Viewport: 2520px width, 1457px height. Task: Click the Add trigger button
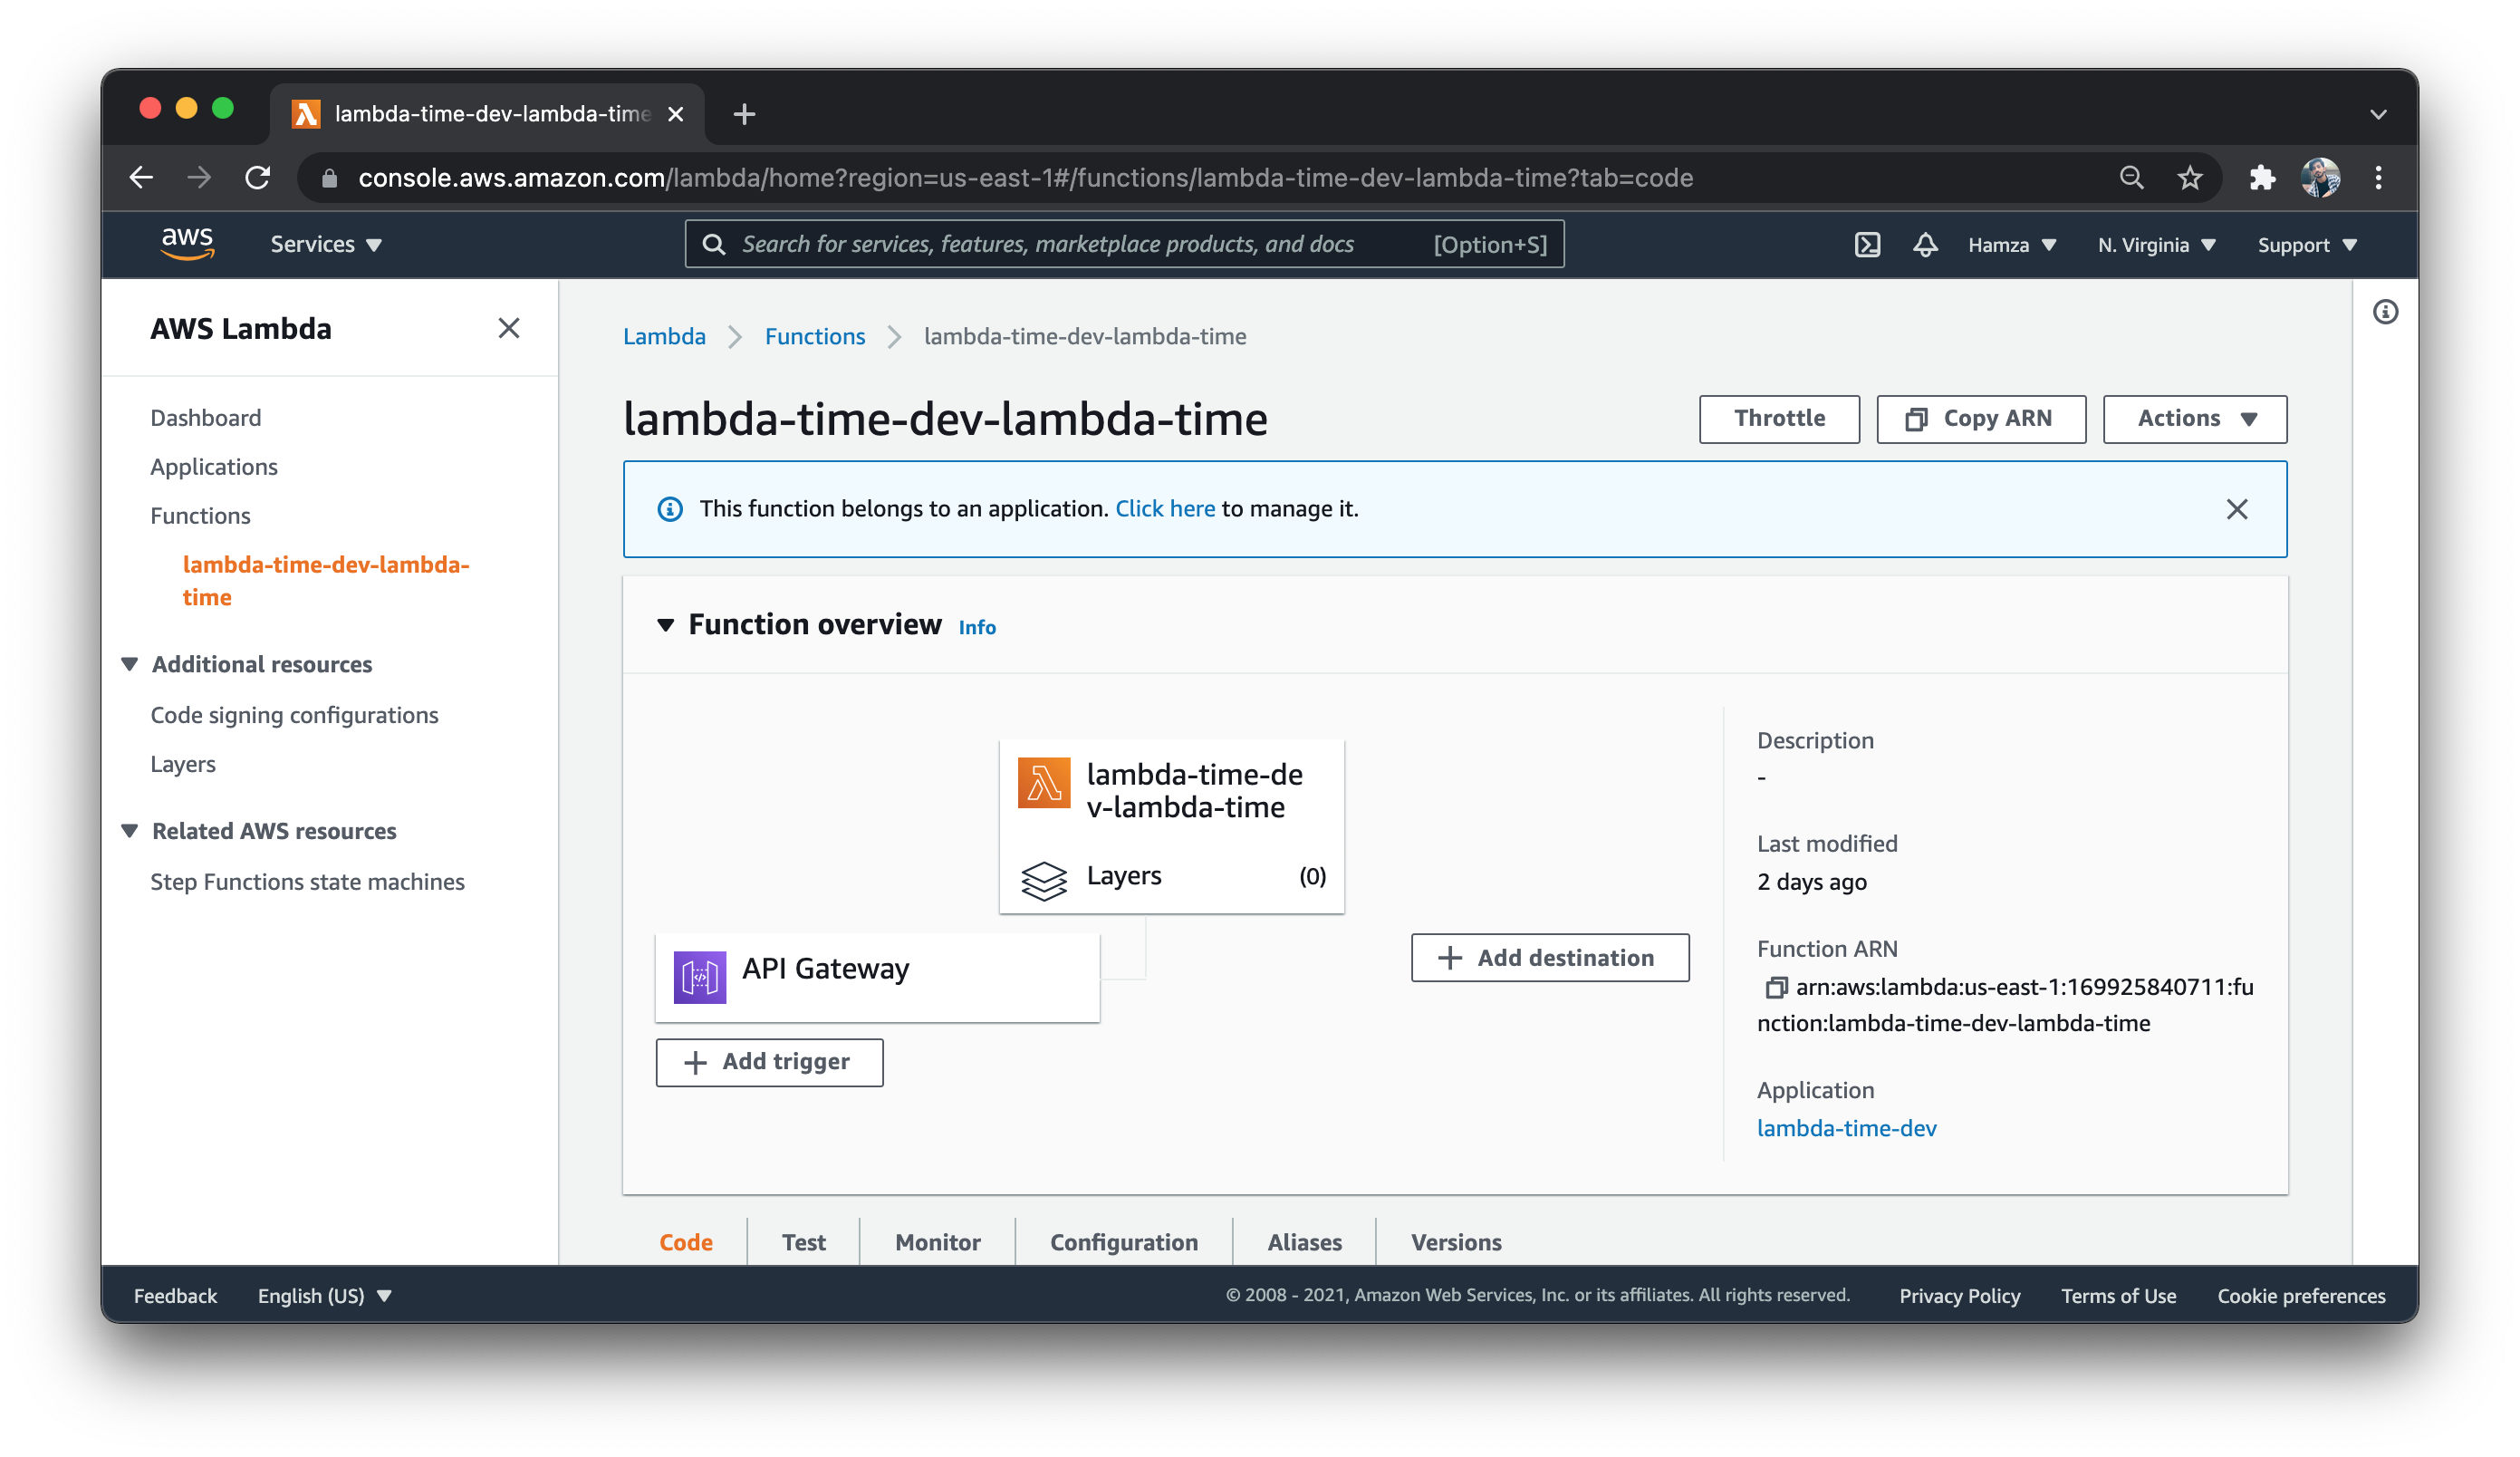click(769, 1062)
